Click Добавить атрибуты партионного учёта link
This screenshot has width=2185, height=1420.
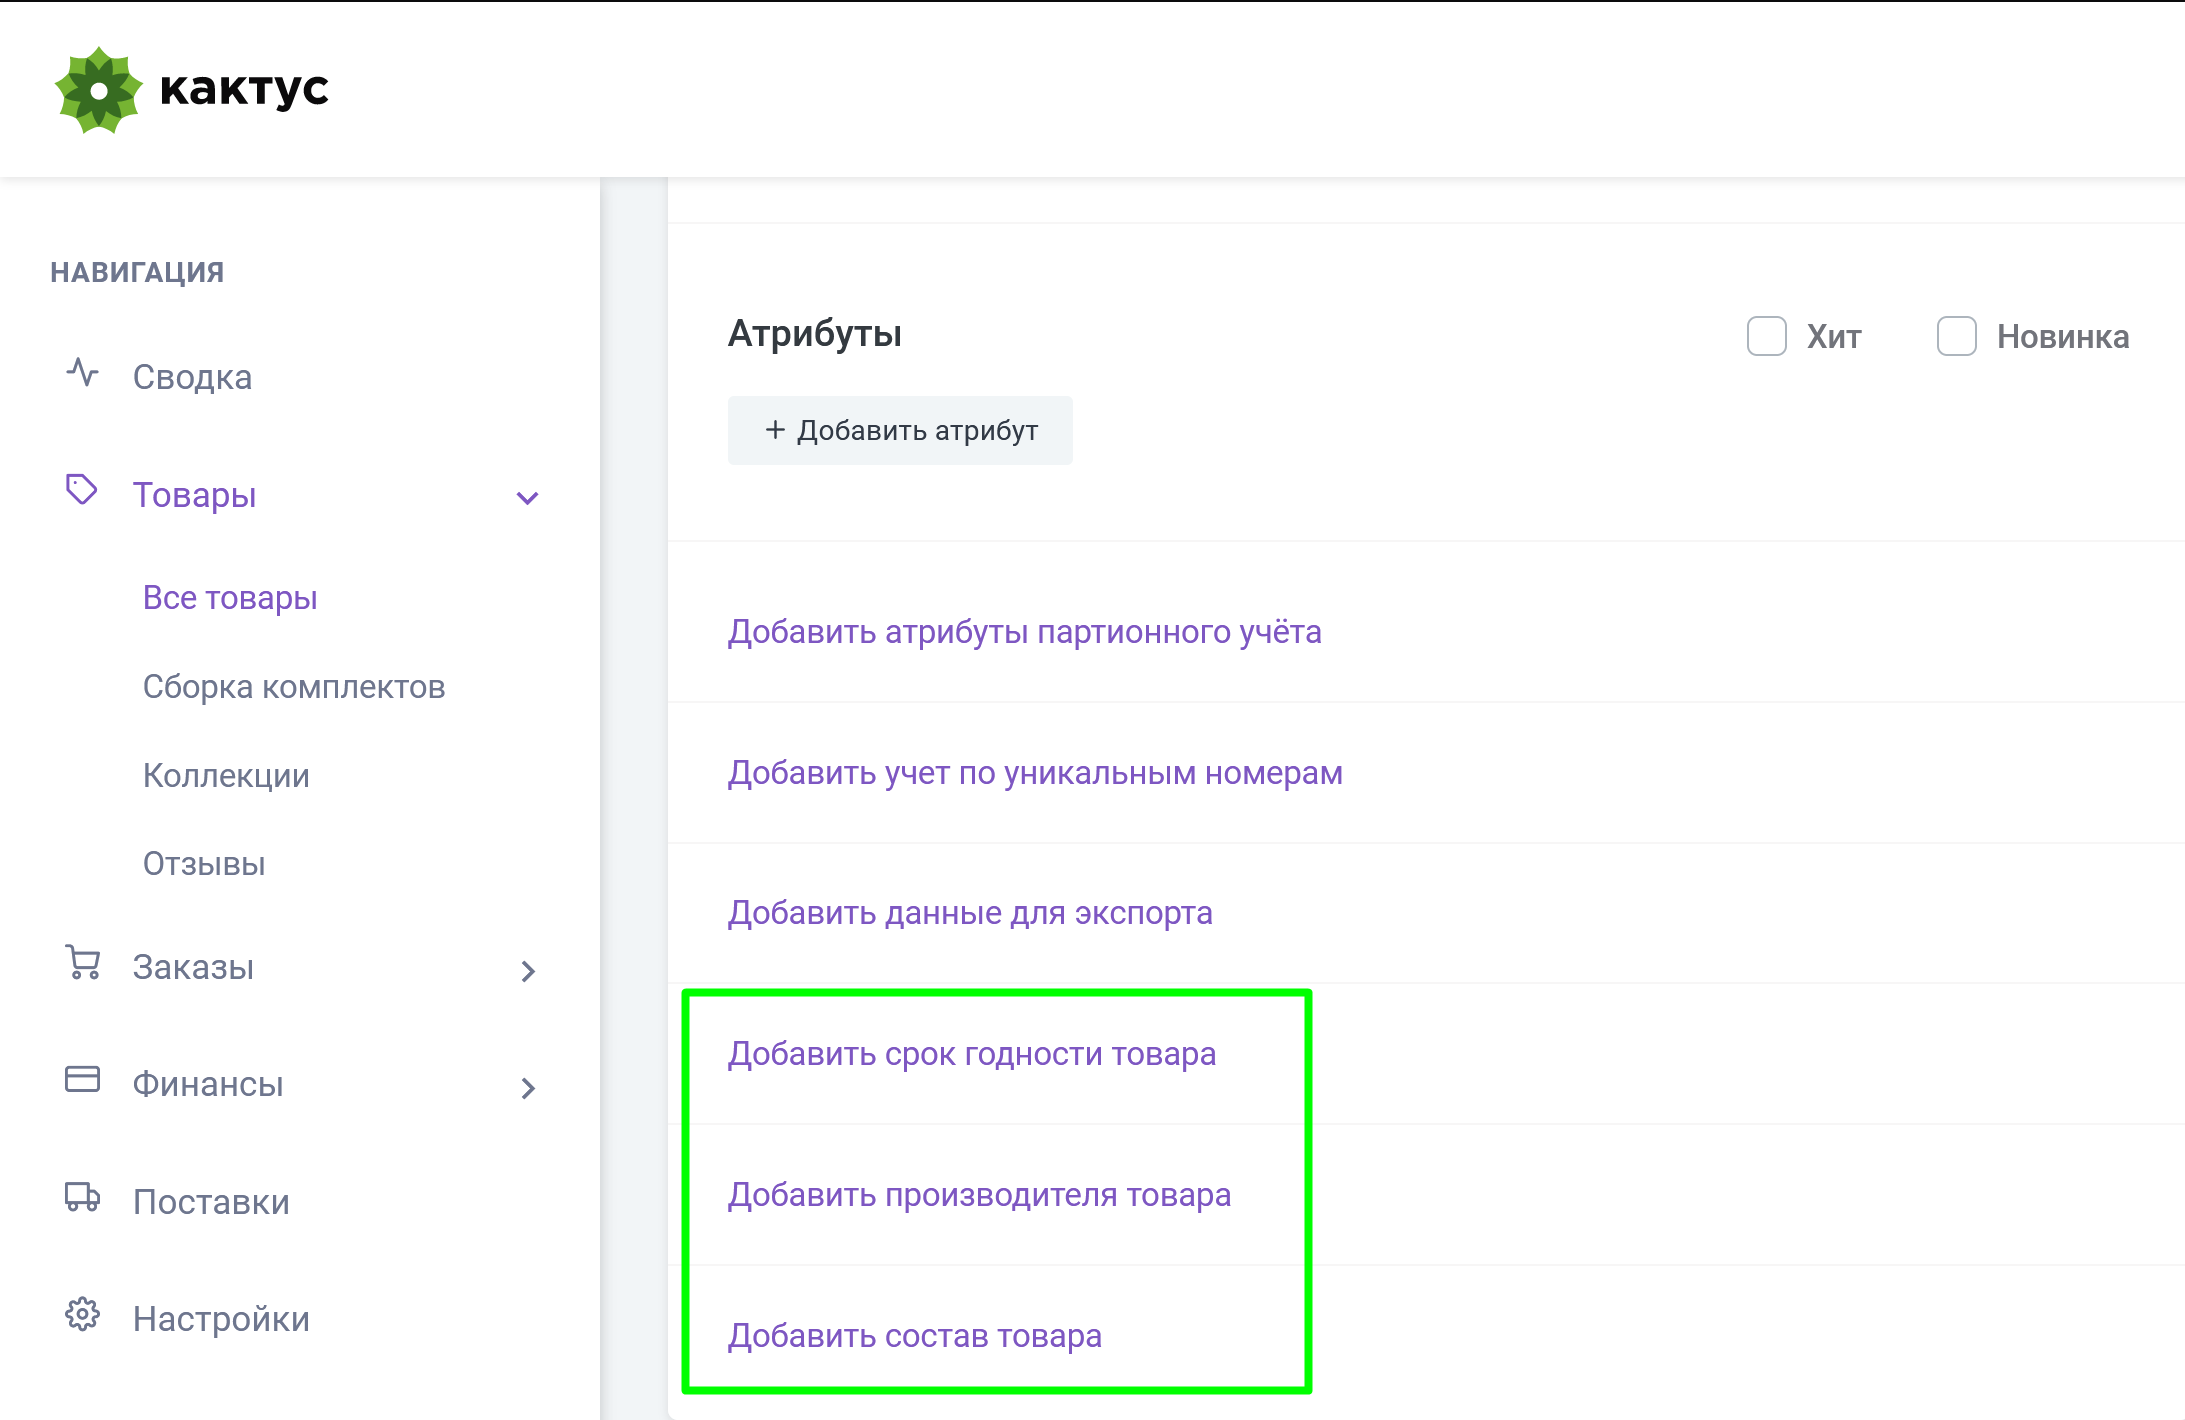1024,632
